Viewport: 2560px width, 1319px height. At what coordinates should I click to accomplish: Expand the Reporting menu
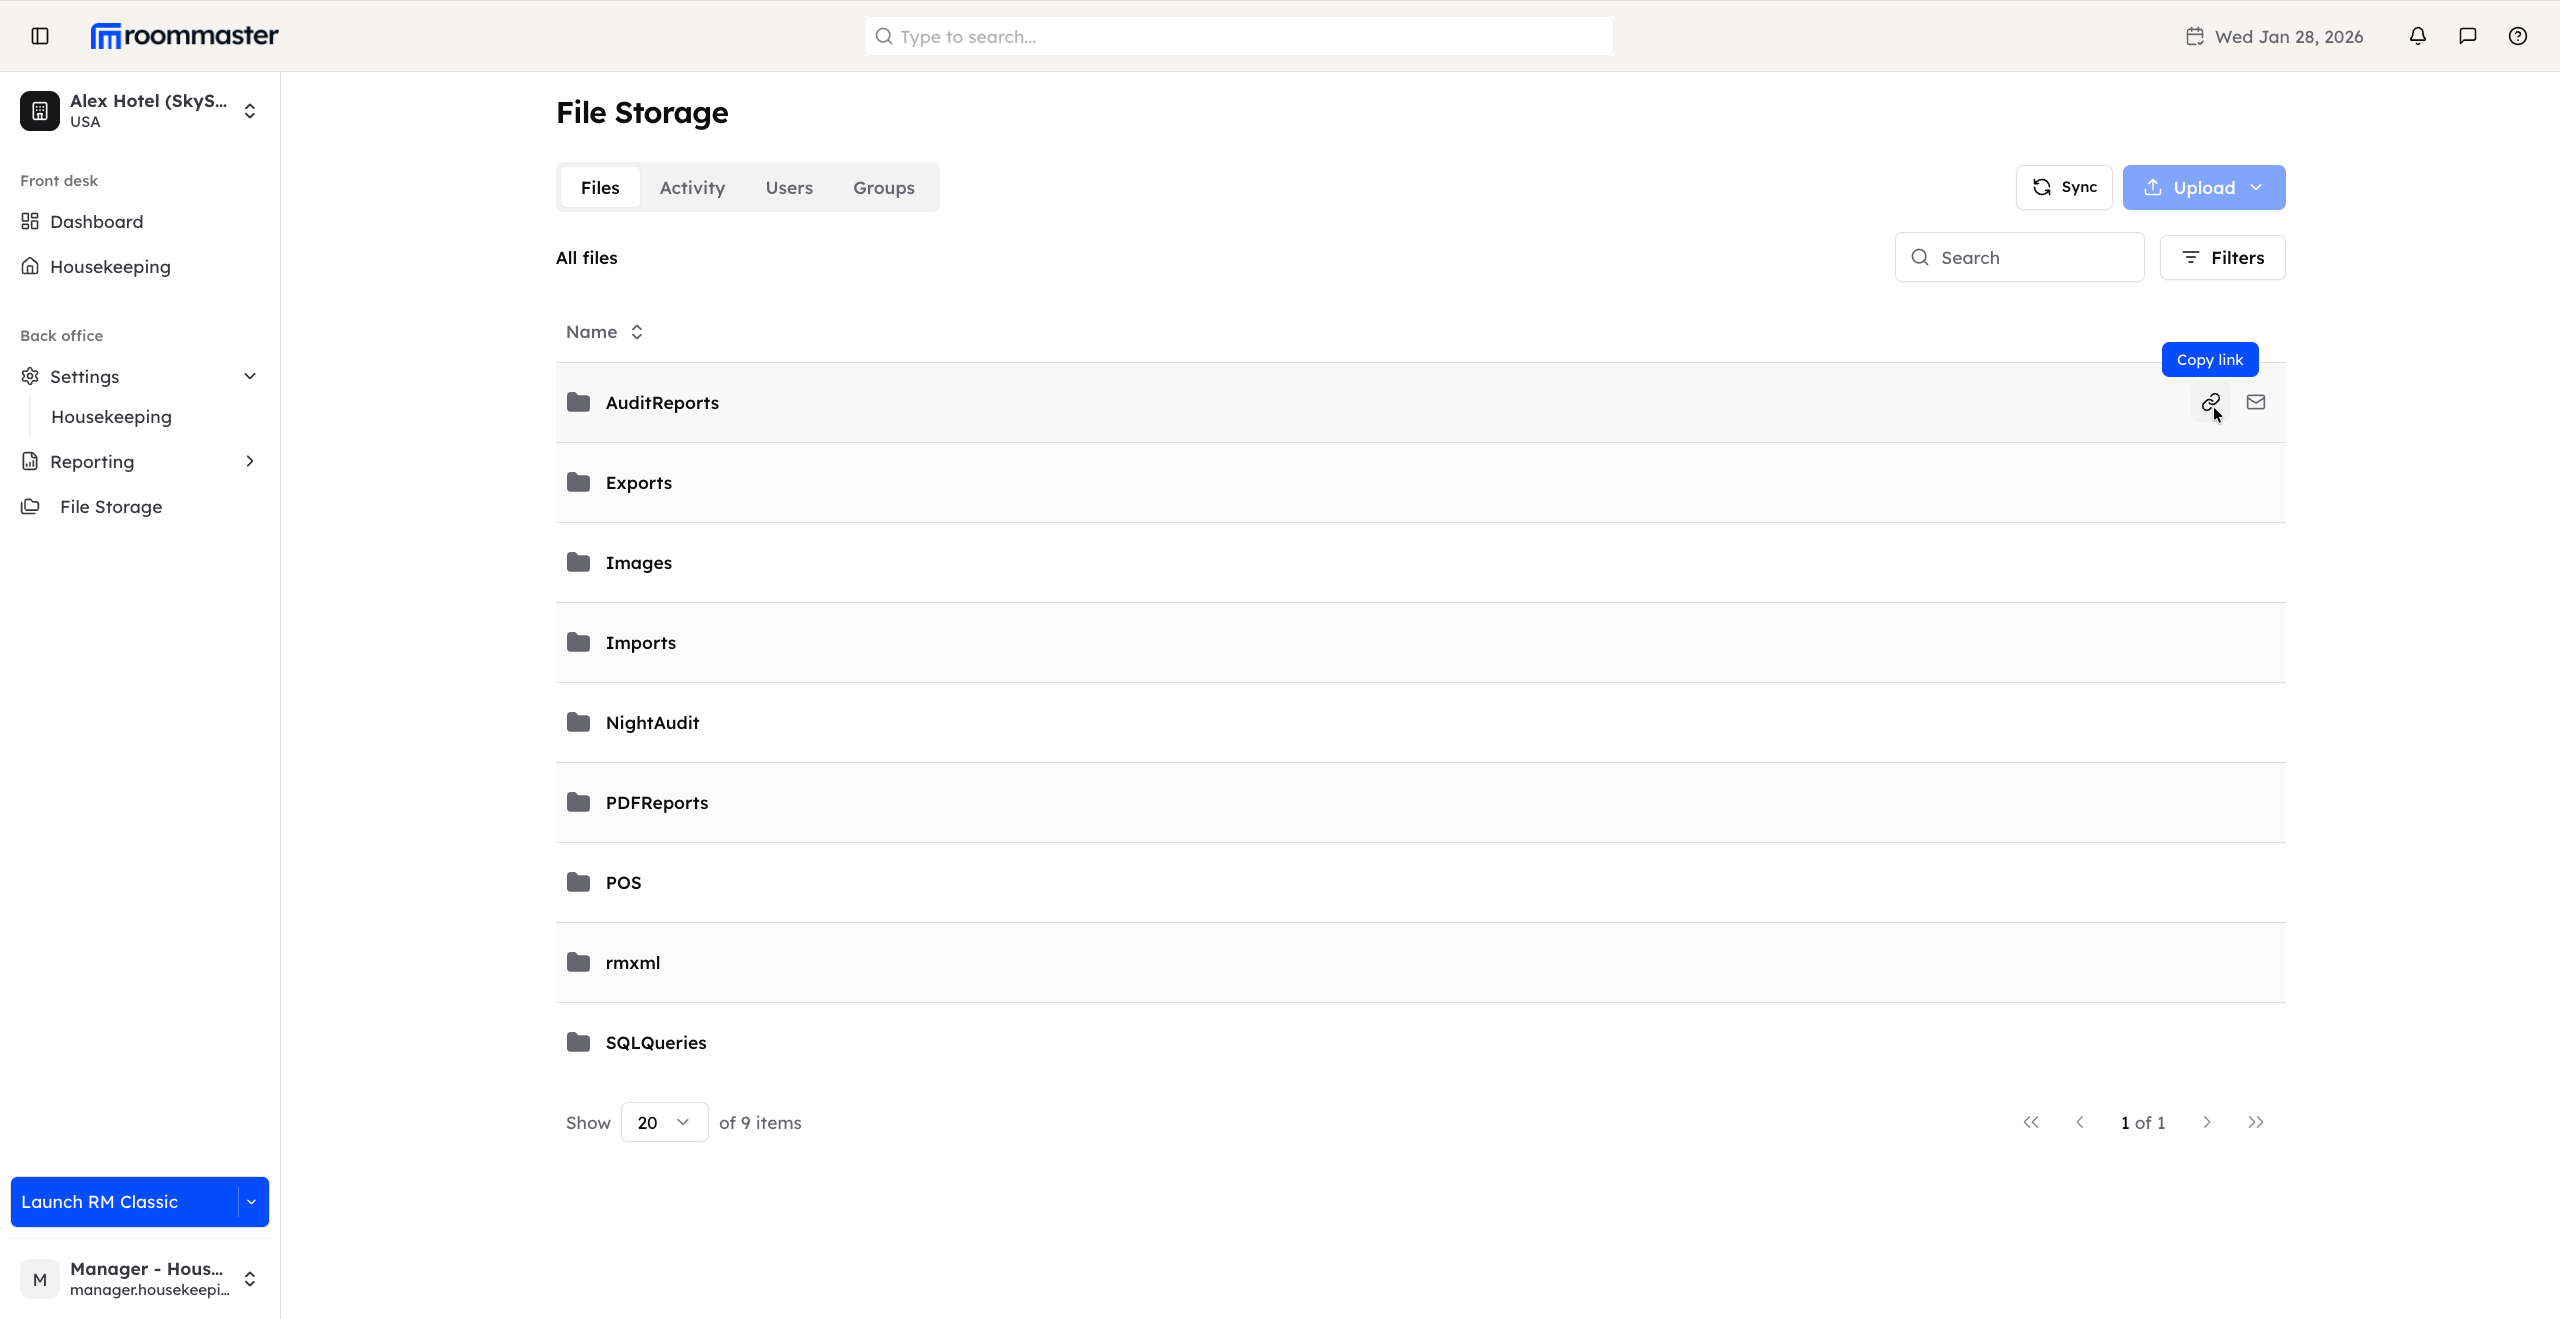click(x=249, y=461)
